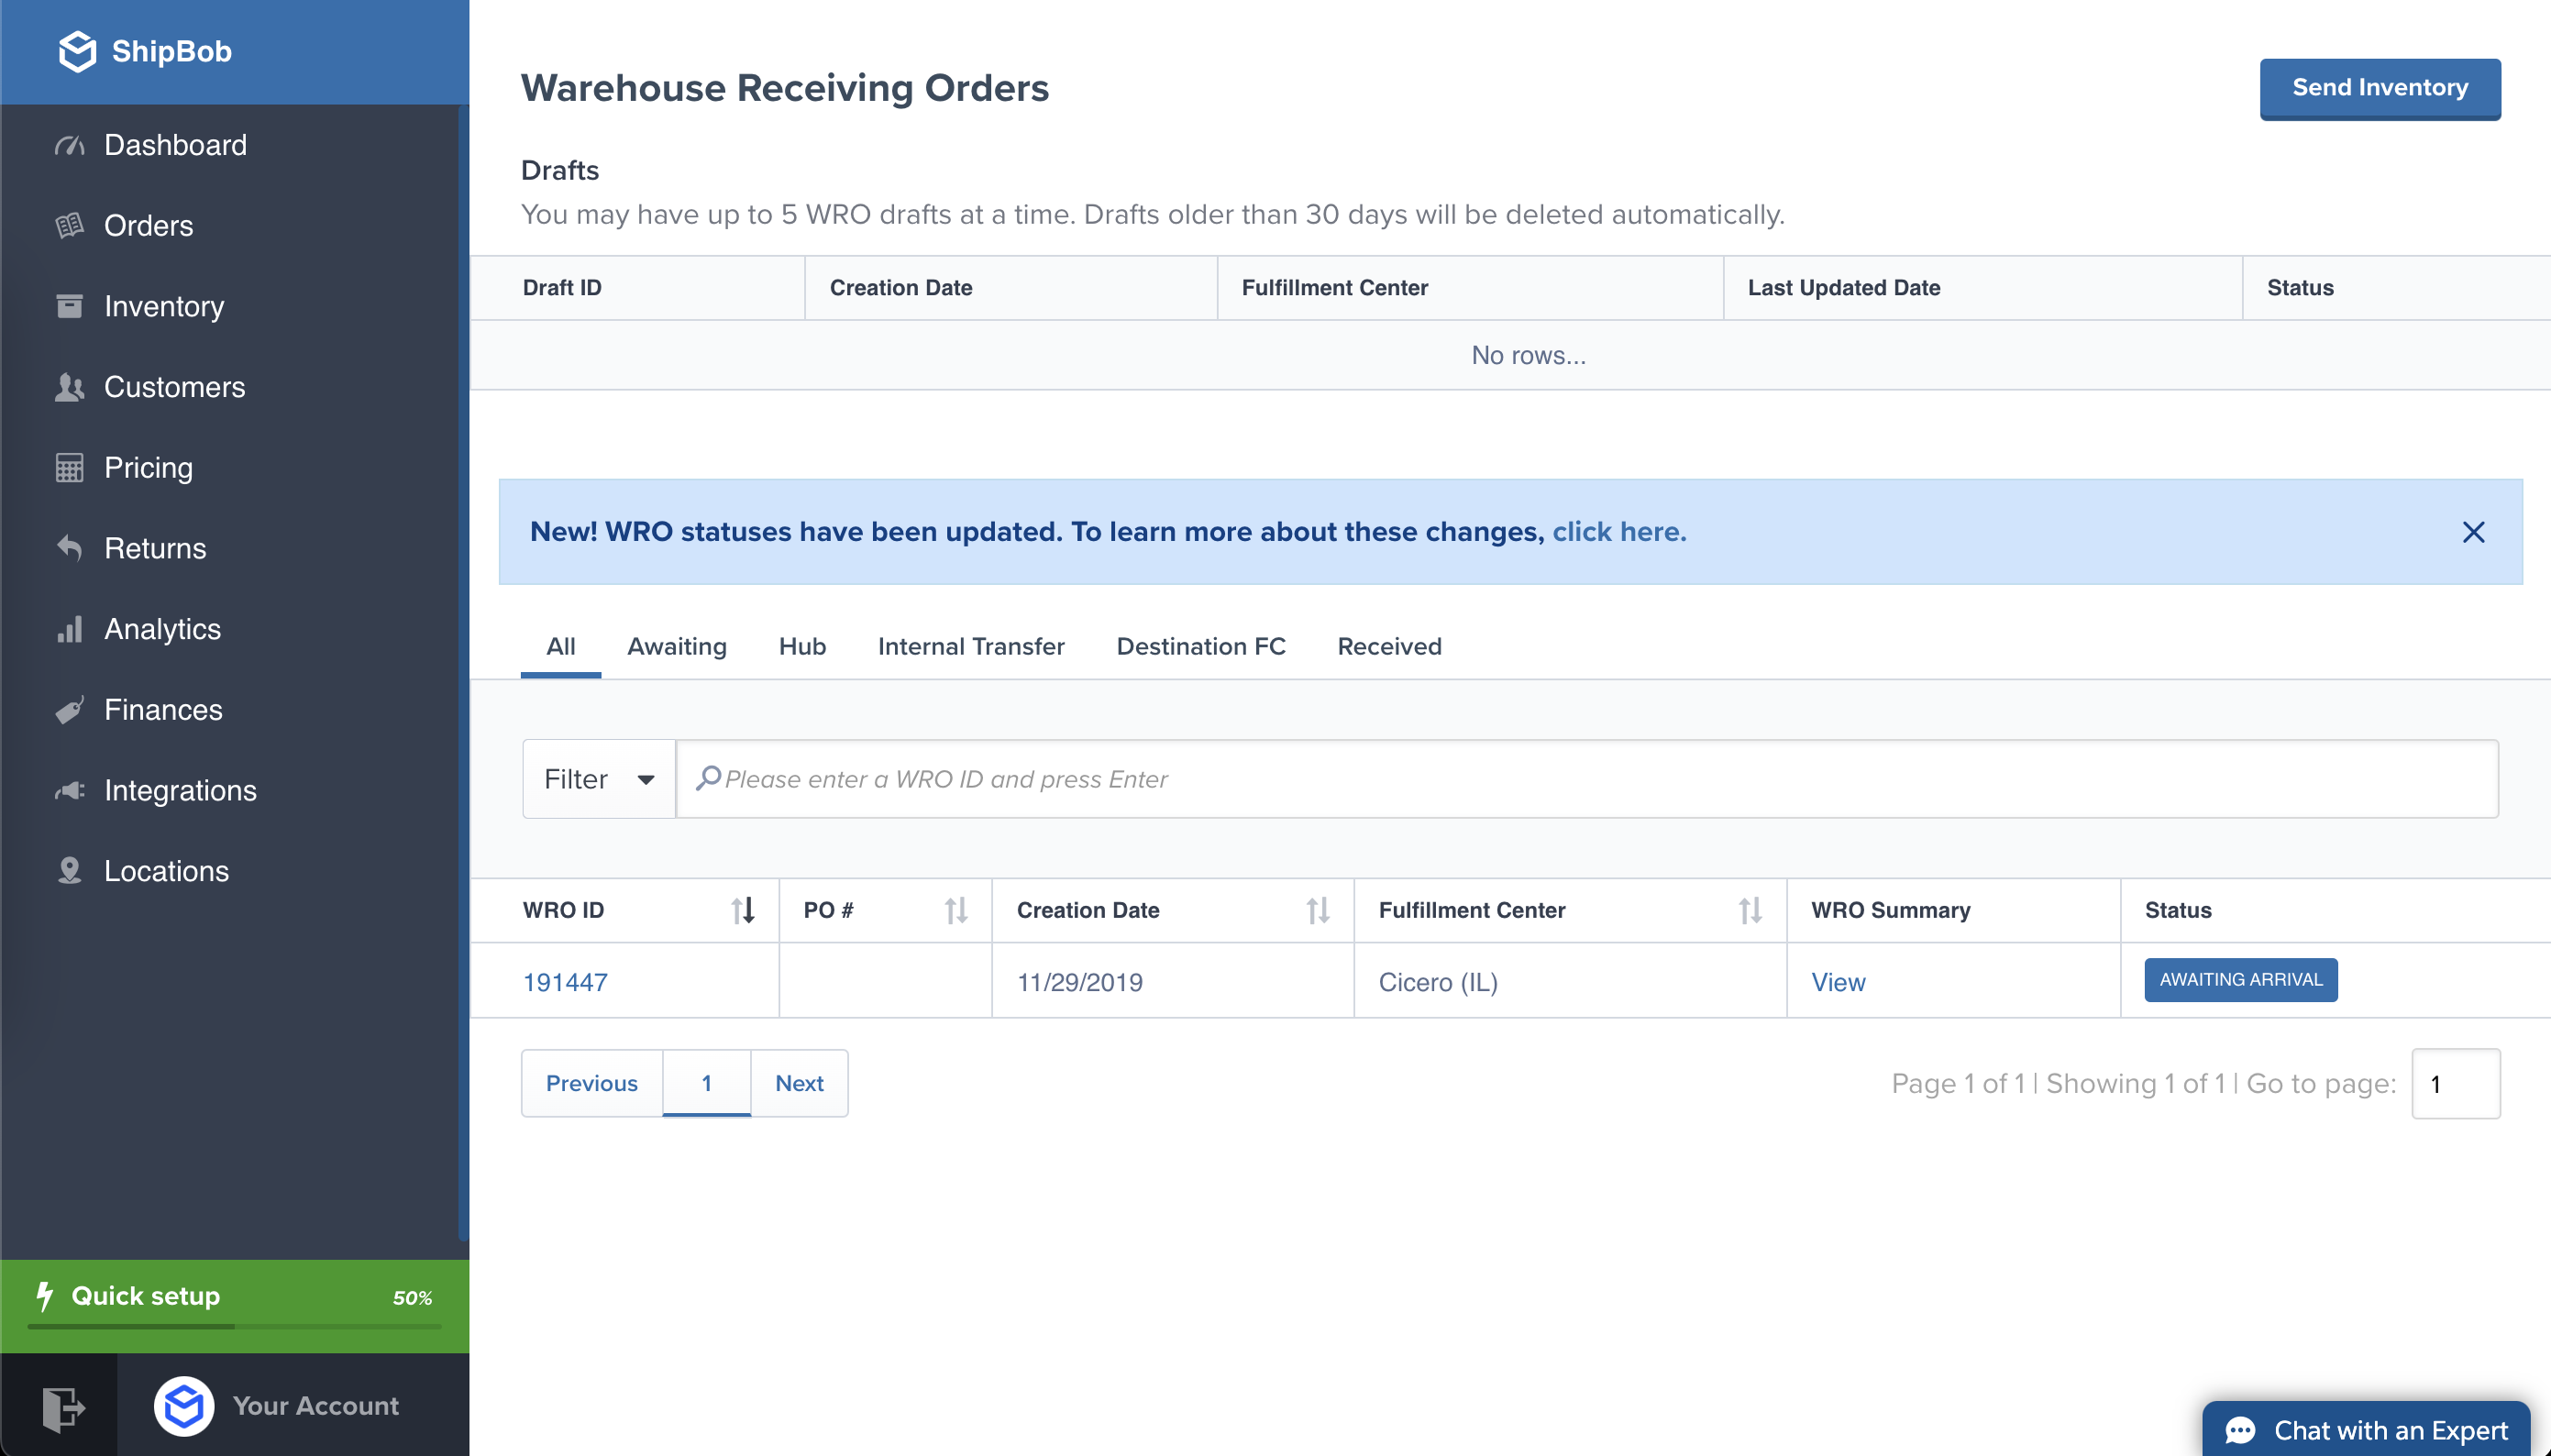The image size is (2551, 1456).
Task: Click the Awaiting Arrival status badge
Action: [x=2240, y=980]
